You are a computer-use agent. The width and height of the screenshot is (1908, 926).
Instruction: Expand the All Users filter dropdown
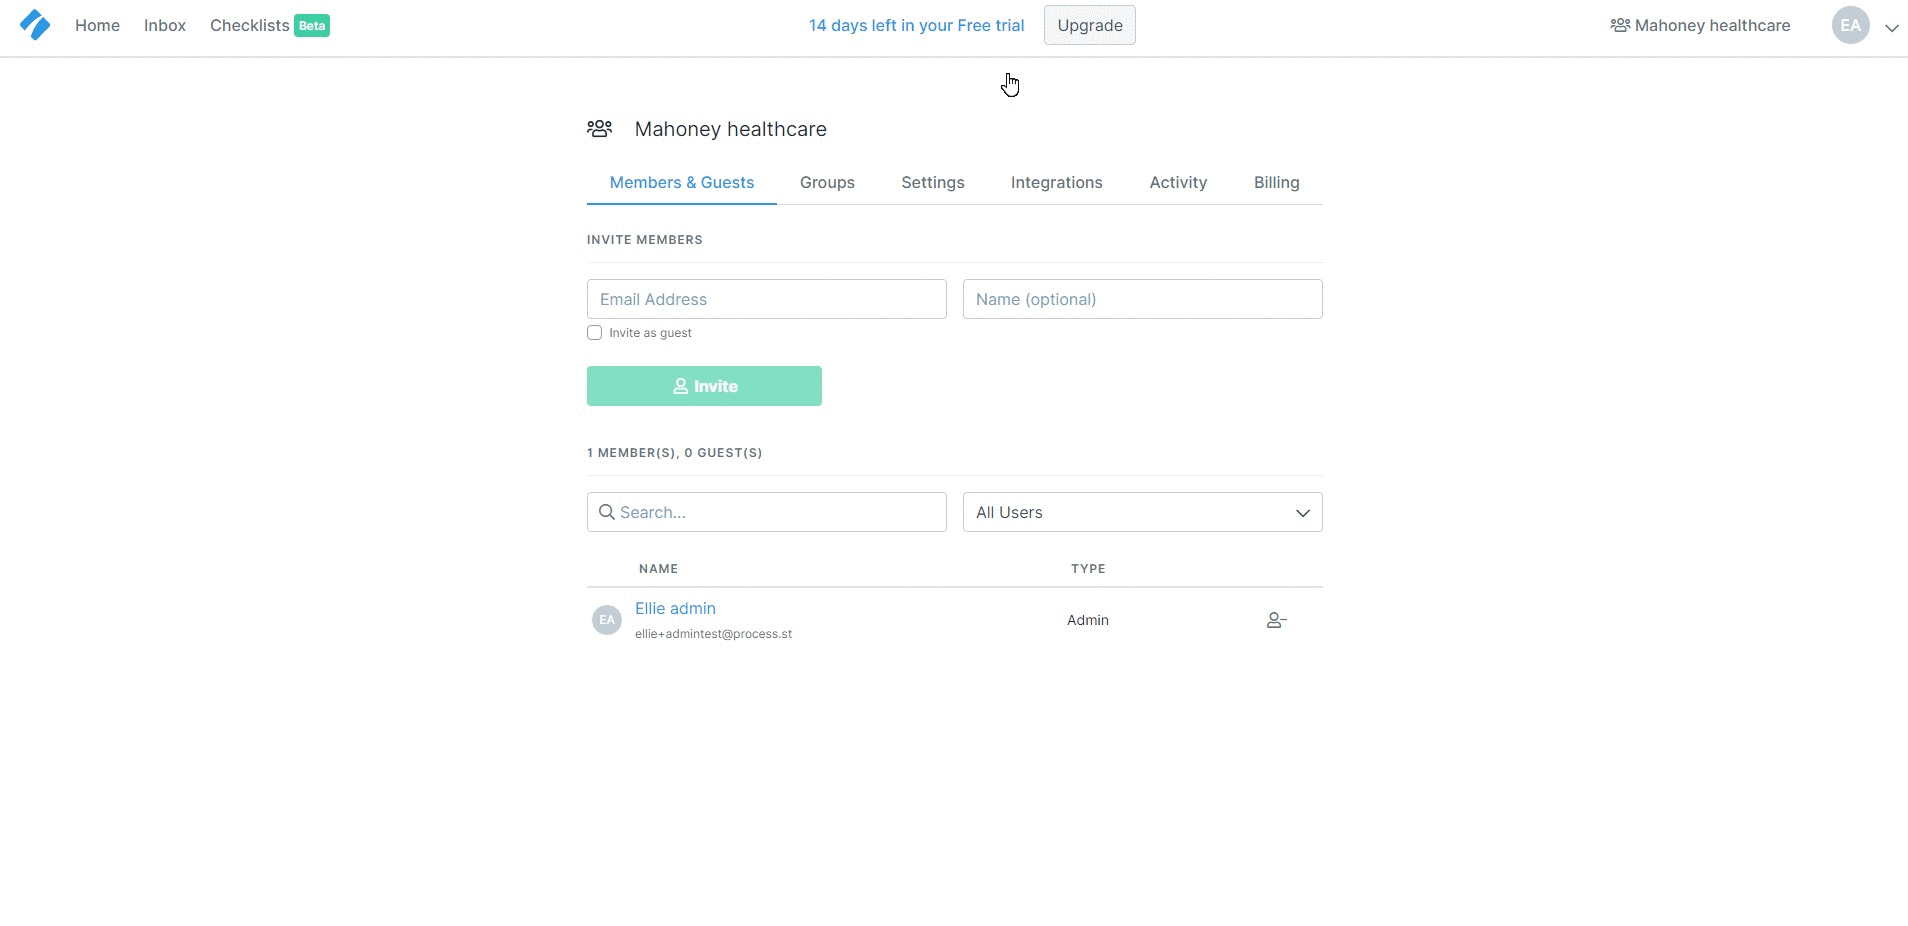pyautogui.click(x=1142, y=512)
